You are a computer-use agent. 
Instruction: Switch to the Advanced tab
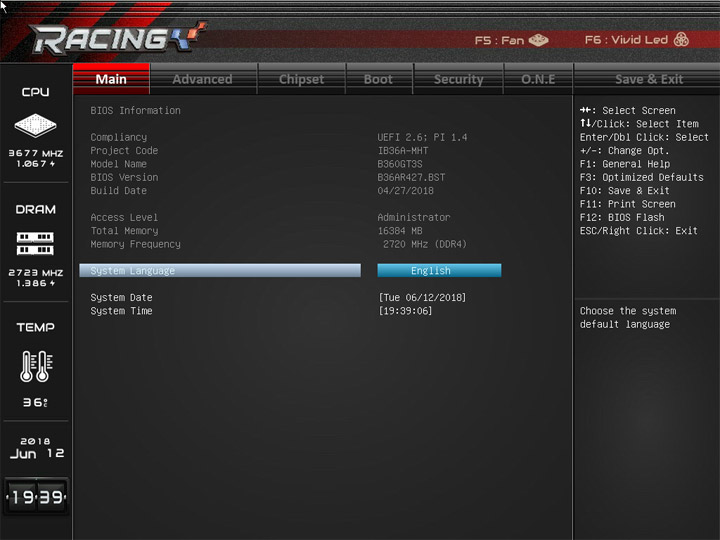coord(202,79)
